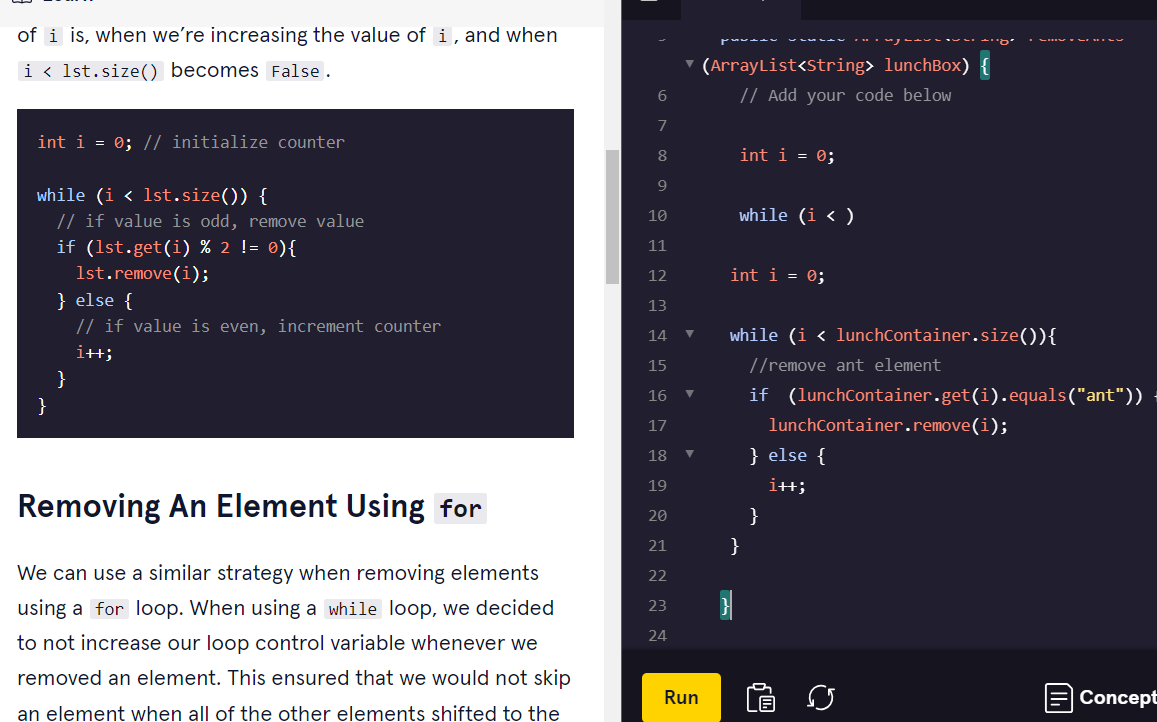Image resolution: width=1157 pixels, height=722 pixels.
Task: Click the closing brace on line 23
Action: pyautogui.click(x=725, y=605)
